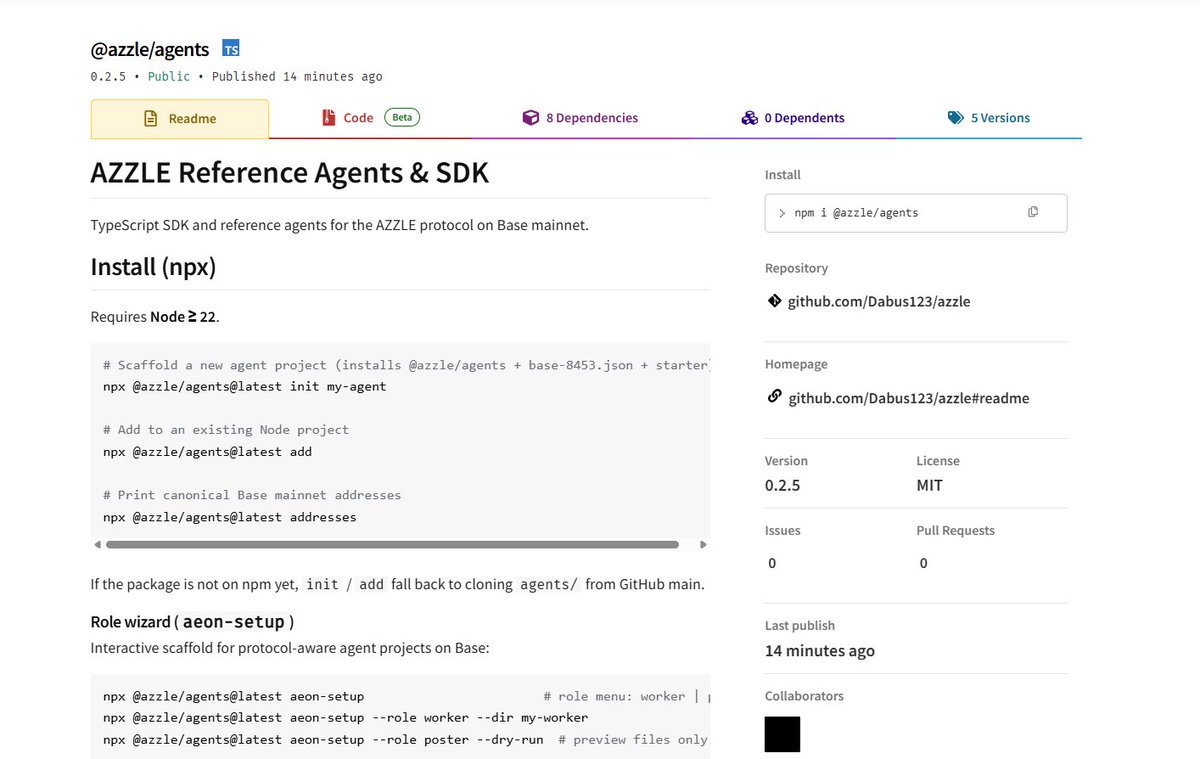Viewport: 1200px width, 759px height.
Task: Click the Pull Requests count 0
Action: pyautogui.click(x=923, y=563)
